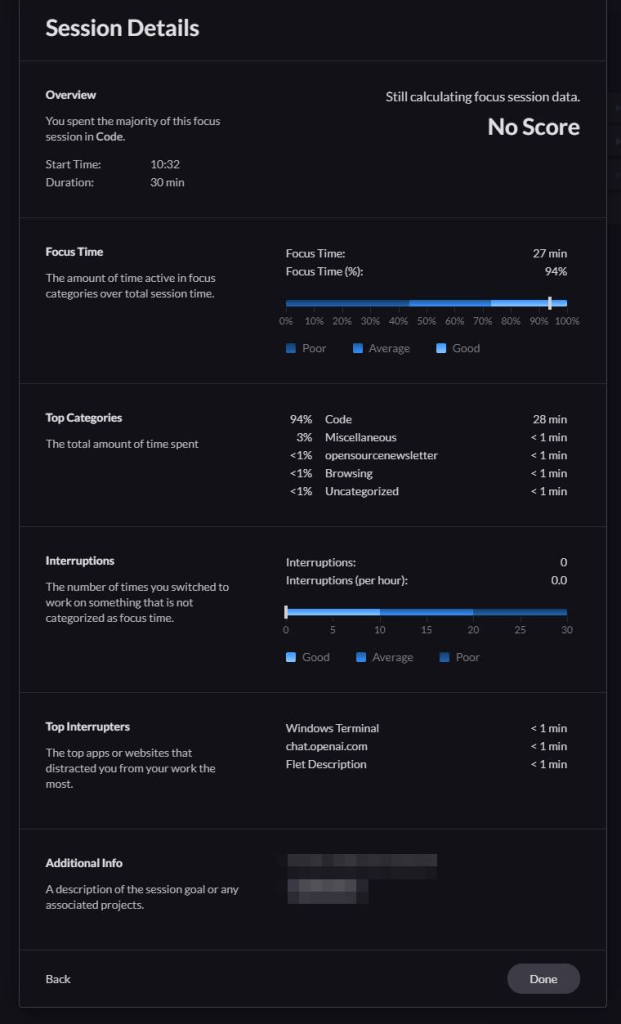Viewport: 621px width, 1024px height.
Task: Click the Average swatch in the Interruptions legend
Action: click(362, 658)
